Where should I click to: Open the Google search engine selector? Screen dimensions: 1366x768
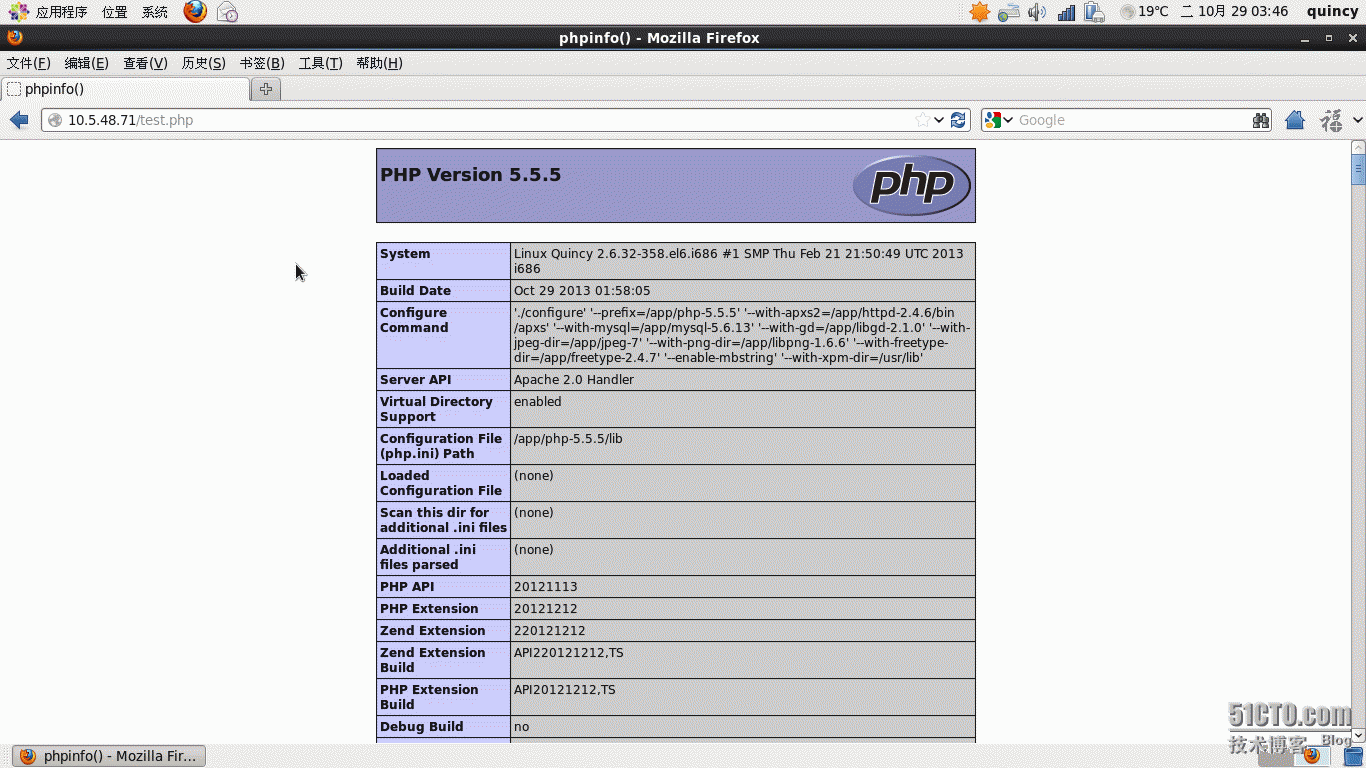tap(999, 120)
